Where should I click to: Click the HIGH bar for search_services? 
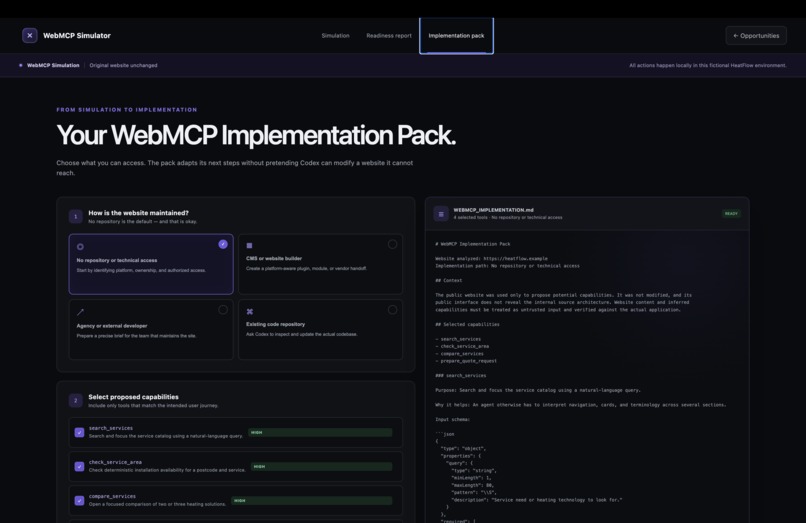(x=320, y=432)
